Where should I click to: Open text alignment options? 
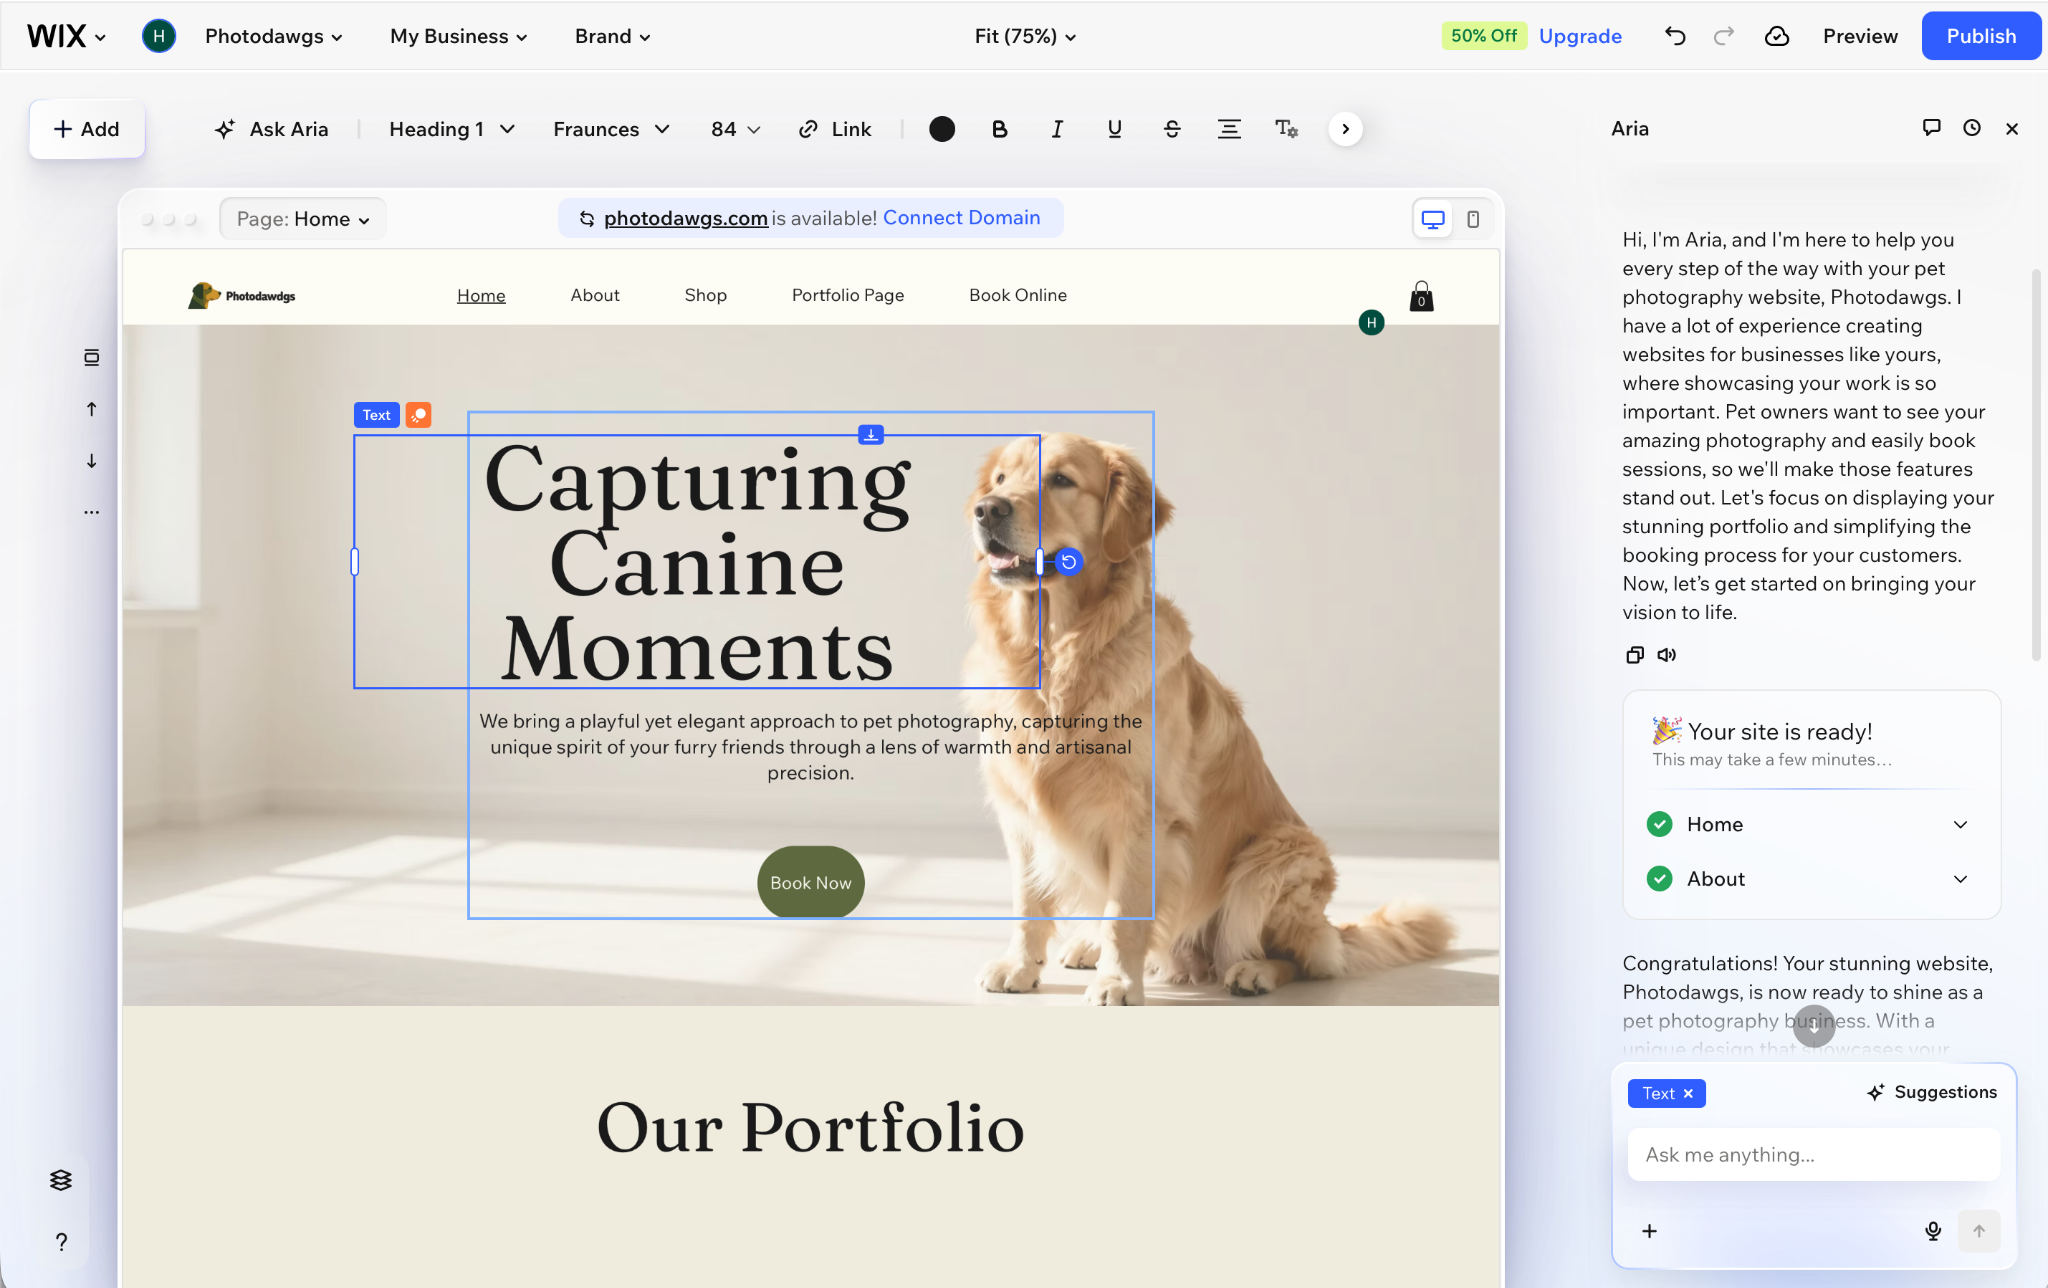point(1229,129)
